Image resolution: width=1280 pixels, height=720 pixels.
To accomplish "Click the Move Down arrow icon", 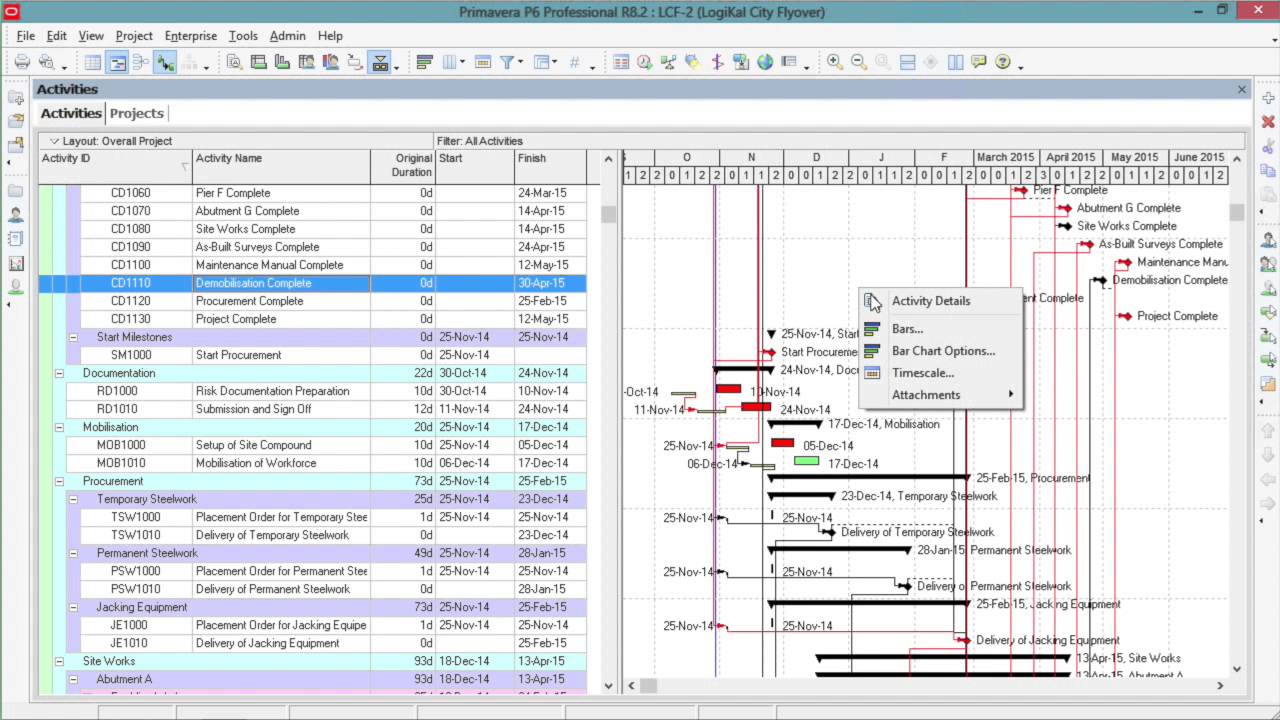I will 1268,456.
